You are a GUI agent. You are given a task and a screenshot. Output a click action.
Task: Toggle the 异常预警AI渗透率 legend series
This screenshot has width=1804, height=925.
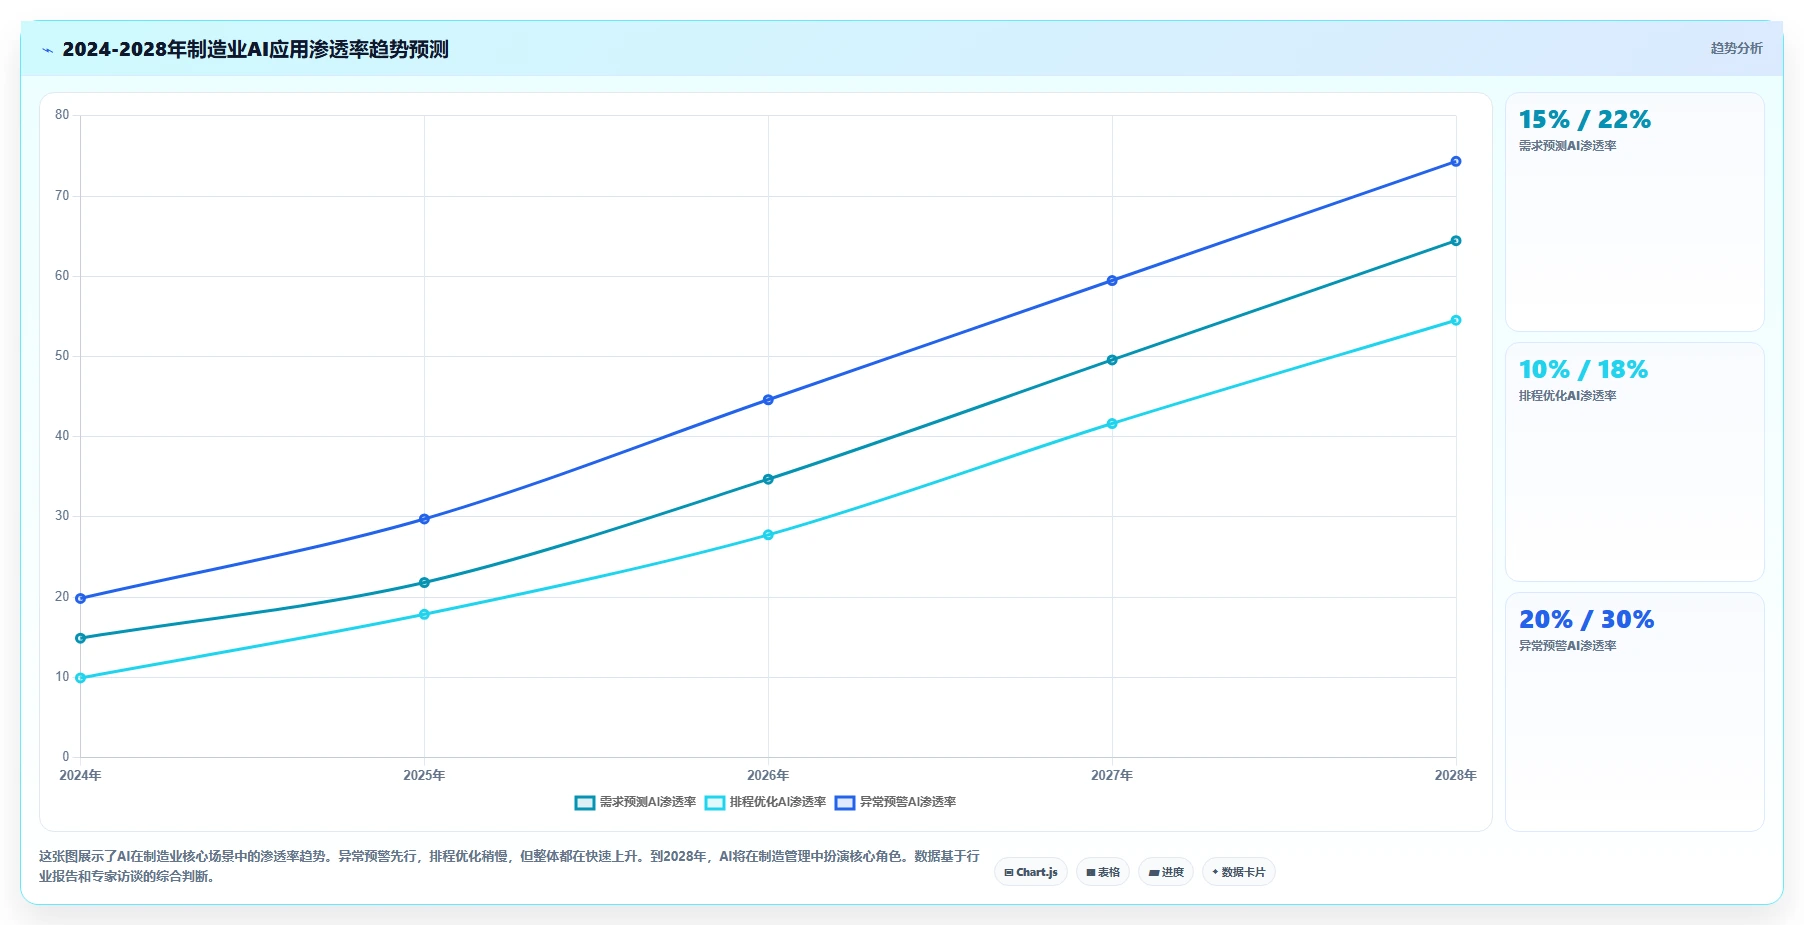point(895,802)
